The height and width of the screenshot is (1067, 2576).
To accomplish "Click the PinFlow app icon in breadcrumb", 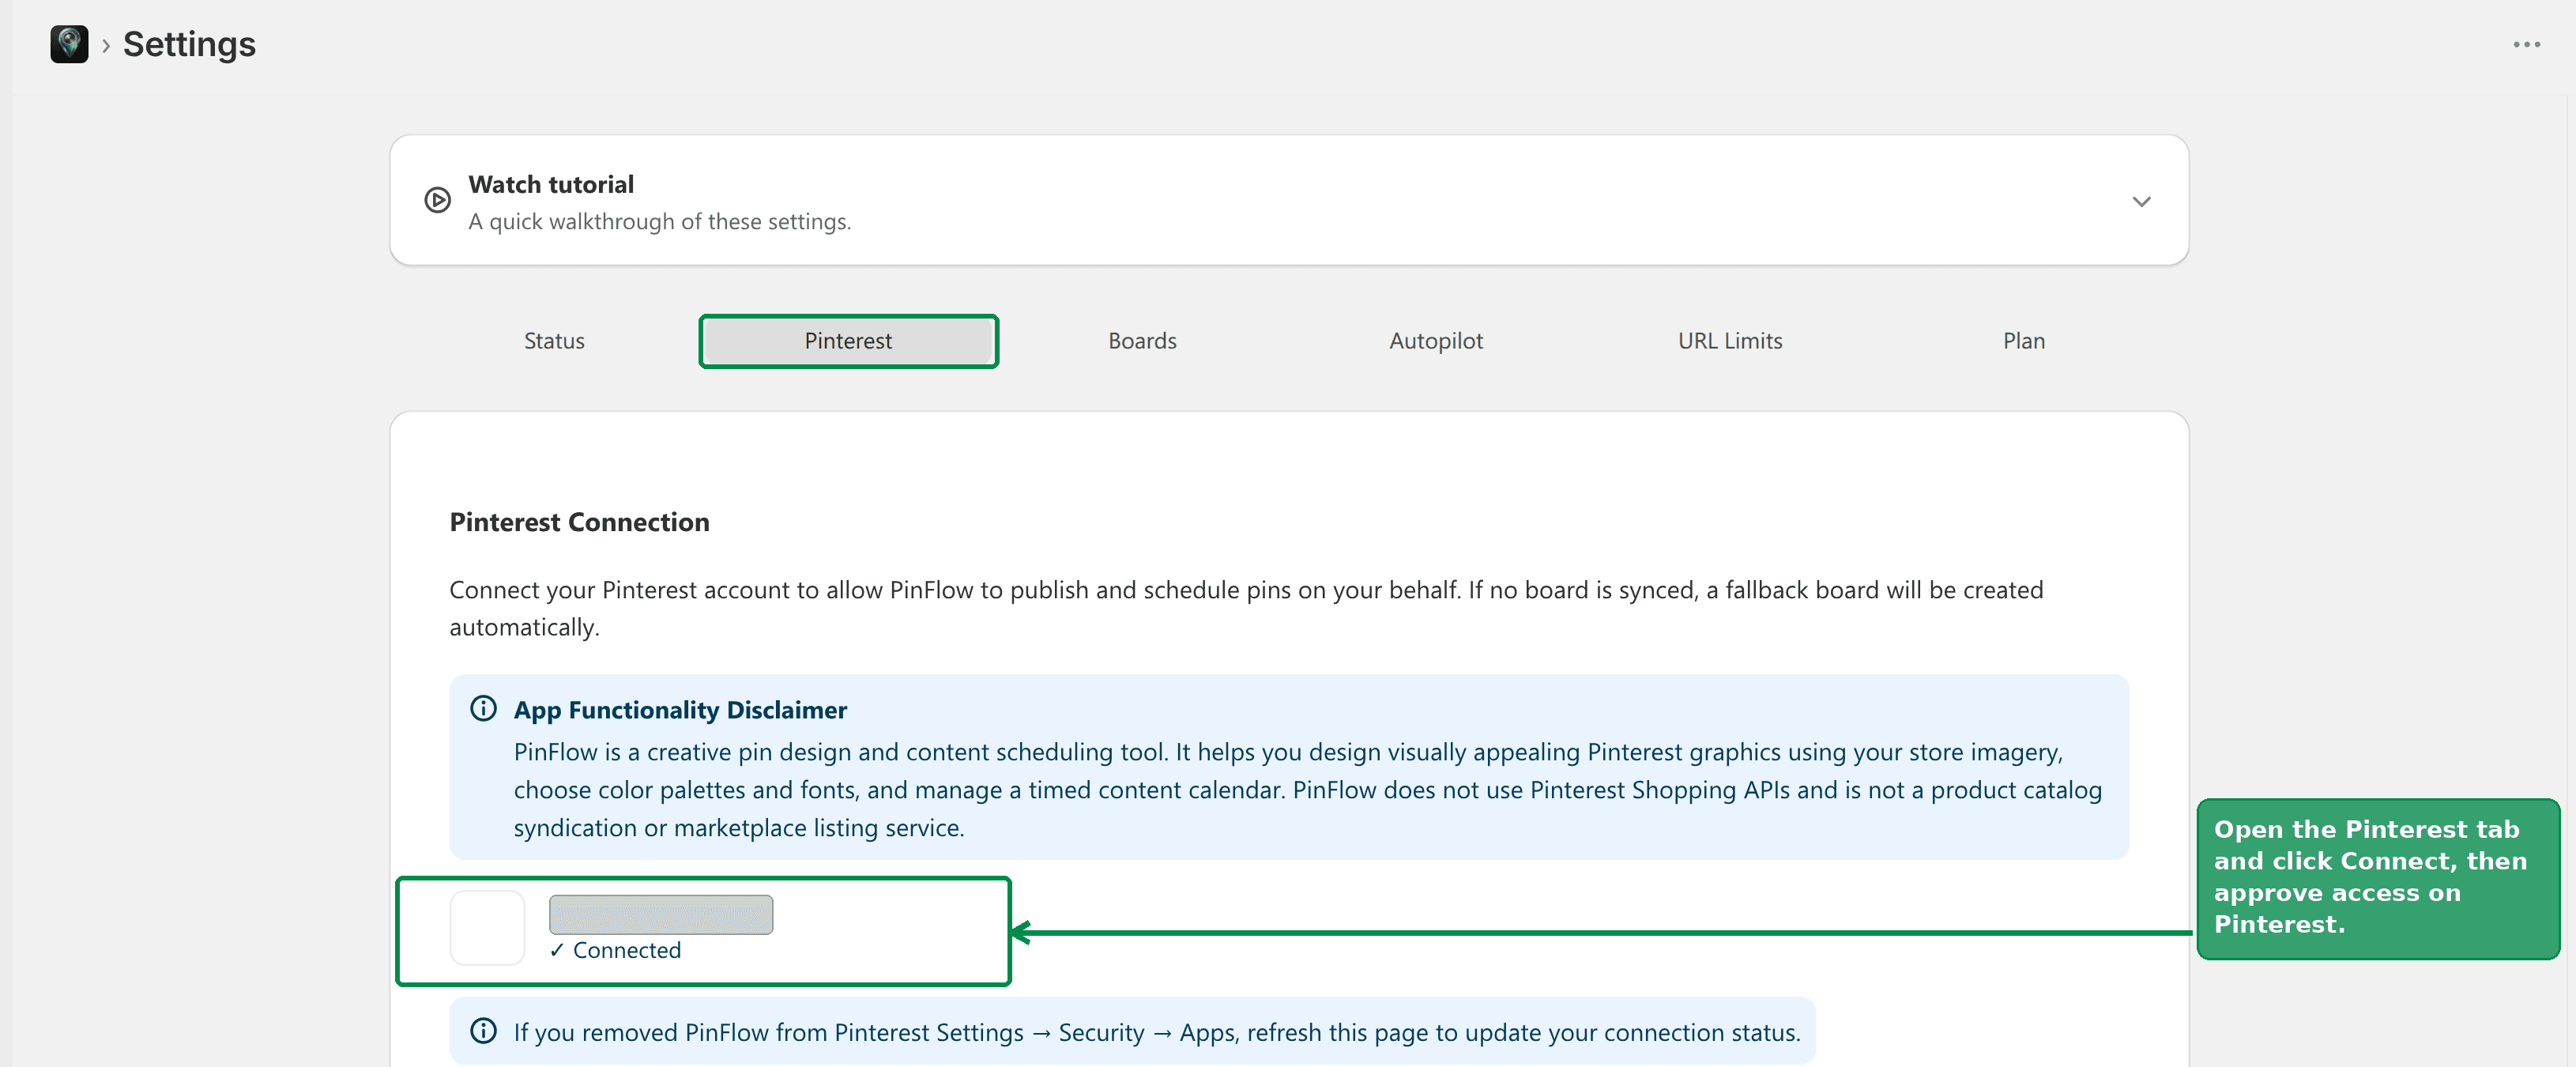I will click(69, 44).
